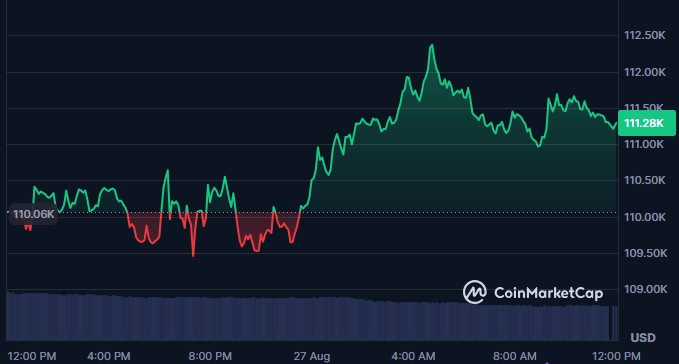The width and height of the screenshot is (679, 364).
Task: Click the CoinMarketCap watermark text
Action: (548, 293)
